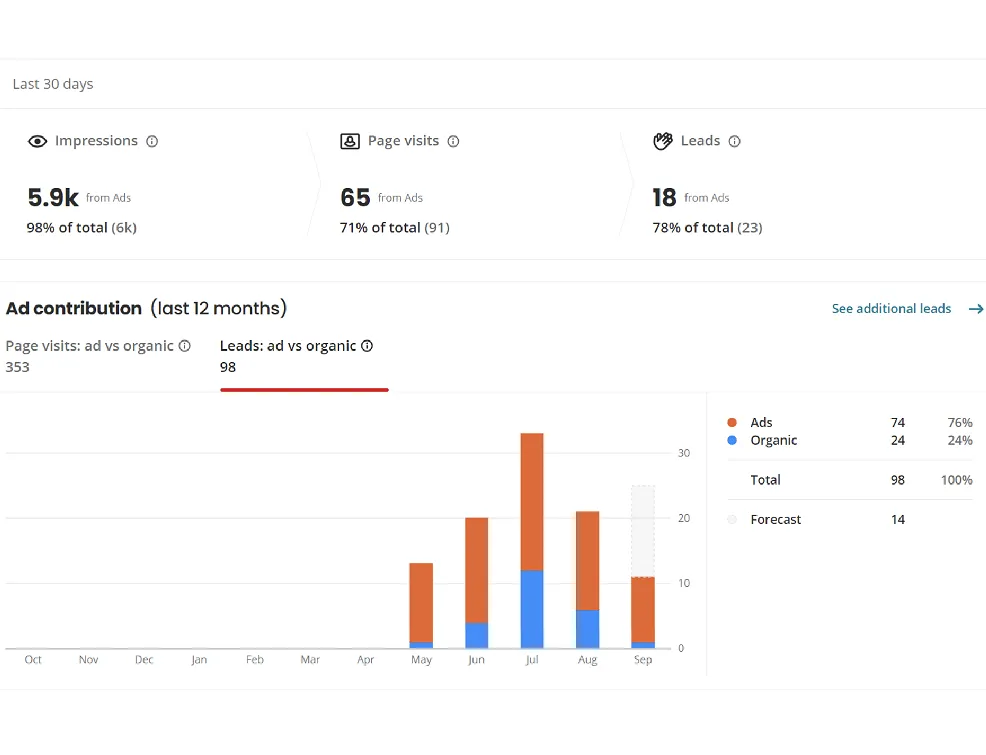Click the eye icon for Impressions
986x755 pixels.
pos(38,142)
